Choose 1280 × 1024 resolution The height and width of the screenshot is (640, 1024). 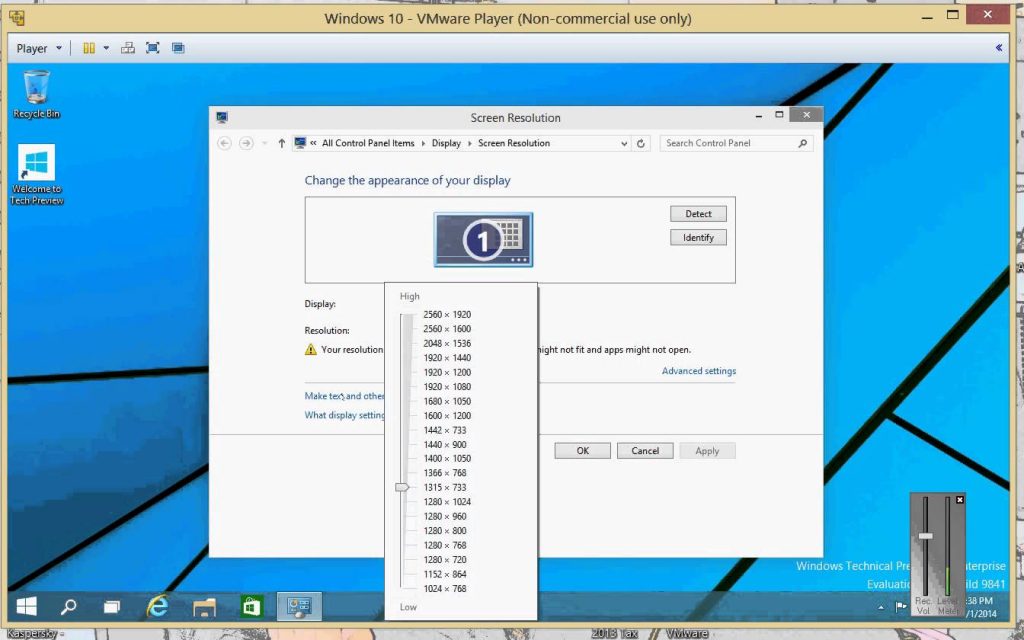(447, 502)
